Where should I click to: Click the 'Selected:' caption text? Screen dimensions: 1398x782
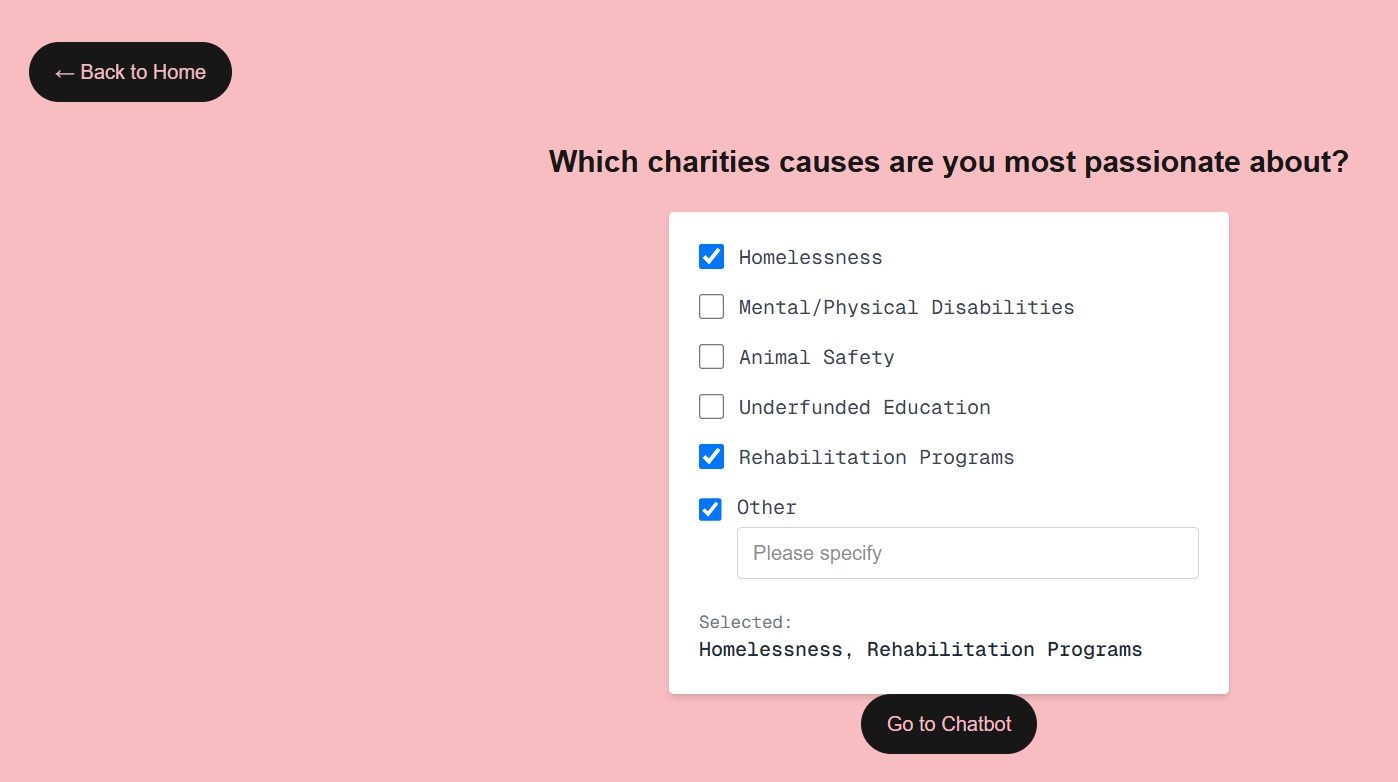[x=745, y=622]
